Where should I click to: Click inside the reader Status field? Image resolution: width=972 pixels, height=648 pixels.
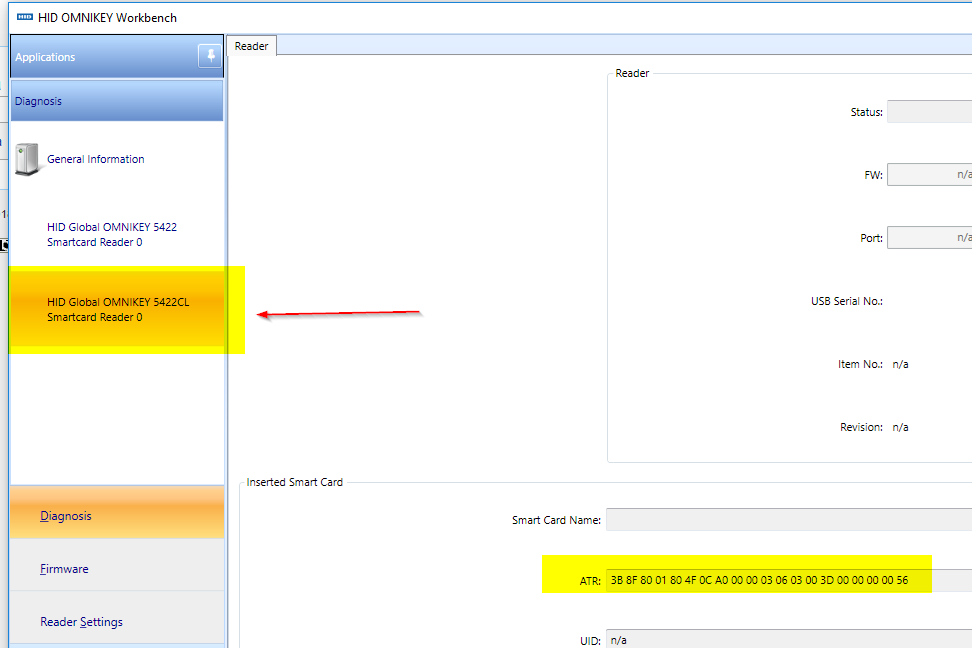coord(929,112)
